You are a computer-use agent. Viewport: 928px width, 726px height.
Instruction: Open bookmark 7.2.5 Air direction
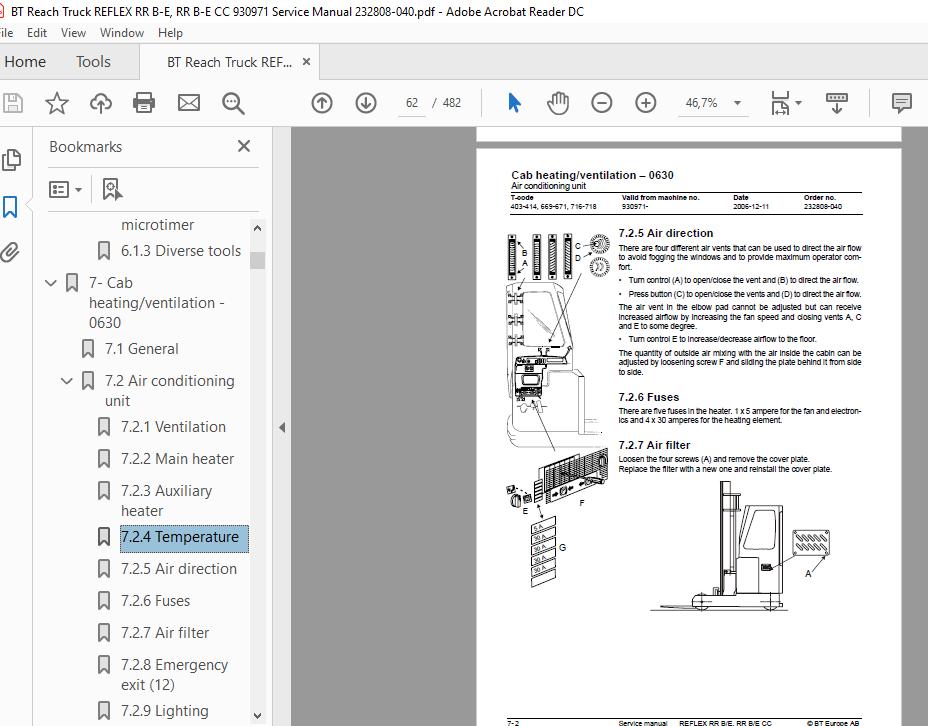coord(179,569)
